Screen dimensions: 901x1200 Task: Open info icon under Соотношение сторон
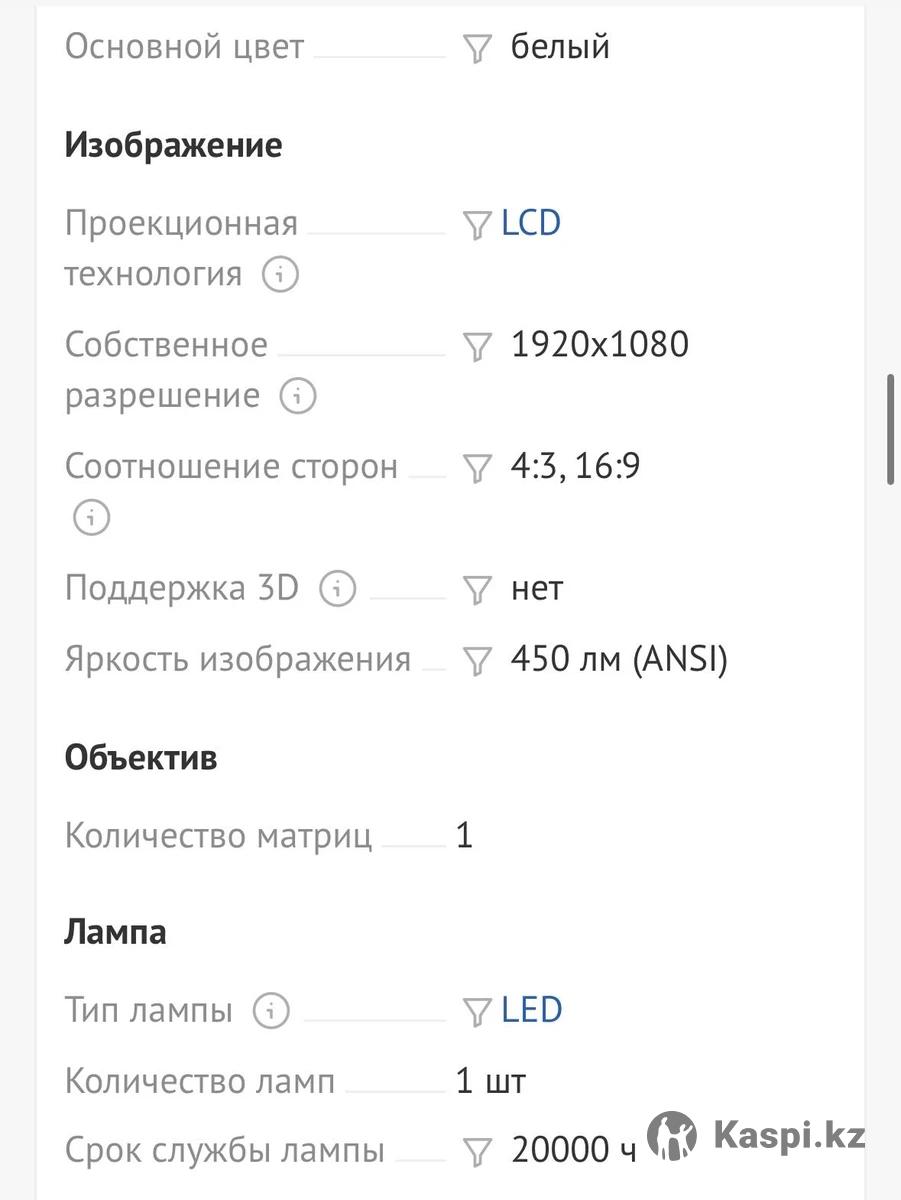(x=91, y=517)
